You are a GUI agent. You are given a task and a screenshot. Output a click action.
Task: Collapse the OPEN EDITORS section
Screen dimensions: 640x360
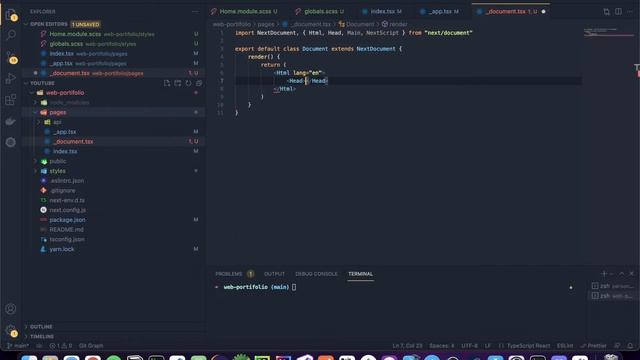(x=27, y=24)
